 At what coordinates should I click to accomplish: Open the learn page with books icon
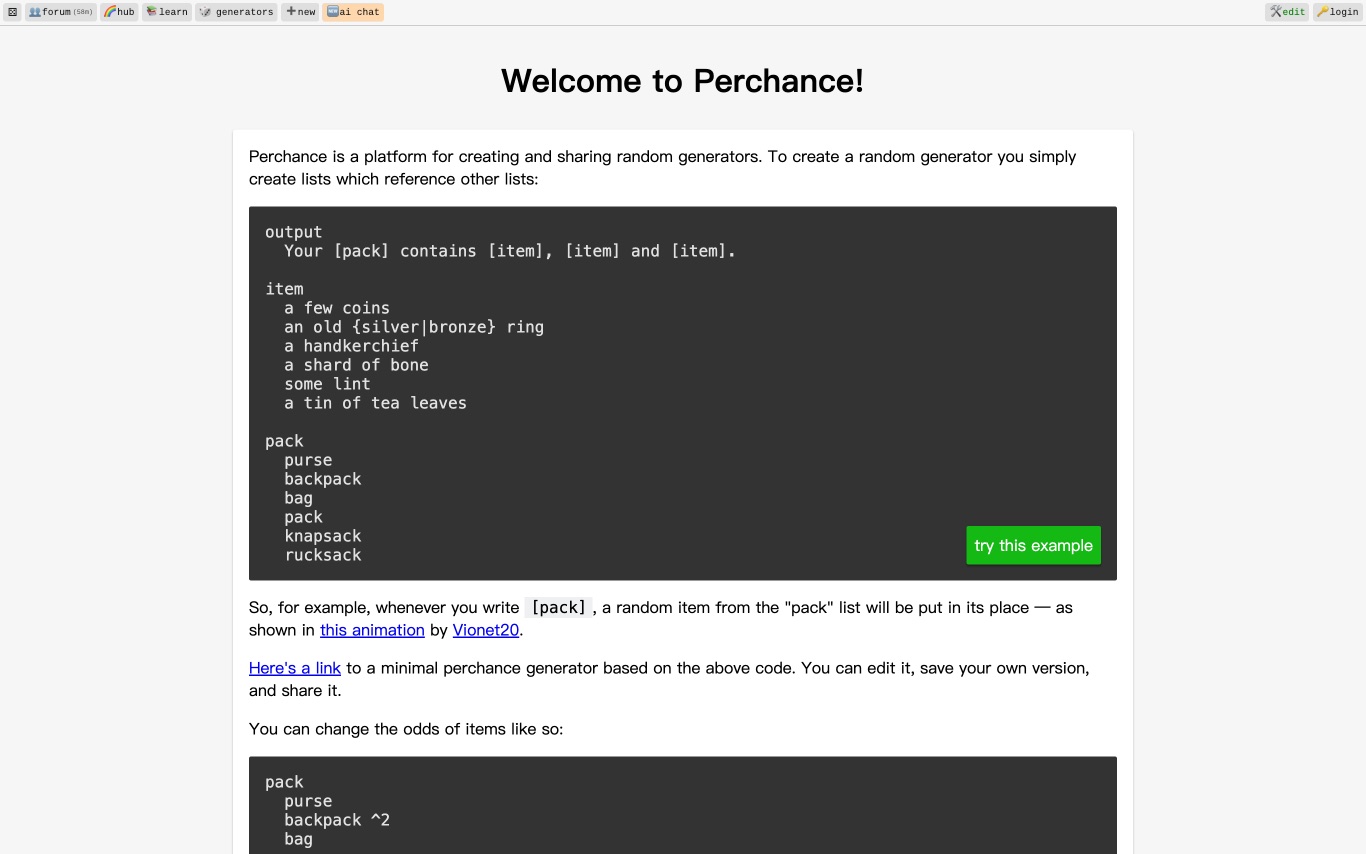166,12
